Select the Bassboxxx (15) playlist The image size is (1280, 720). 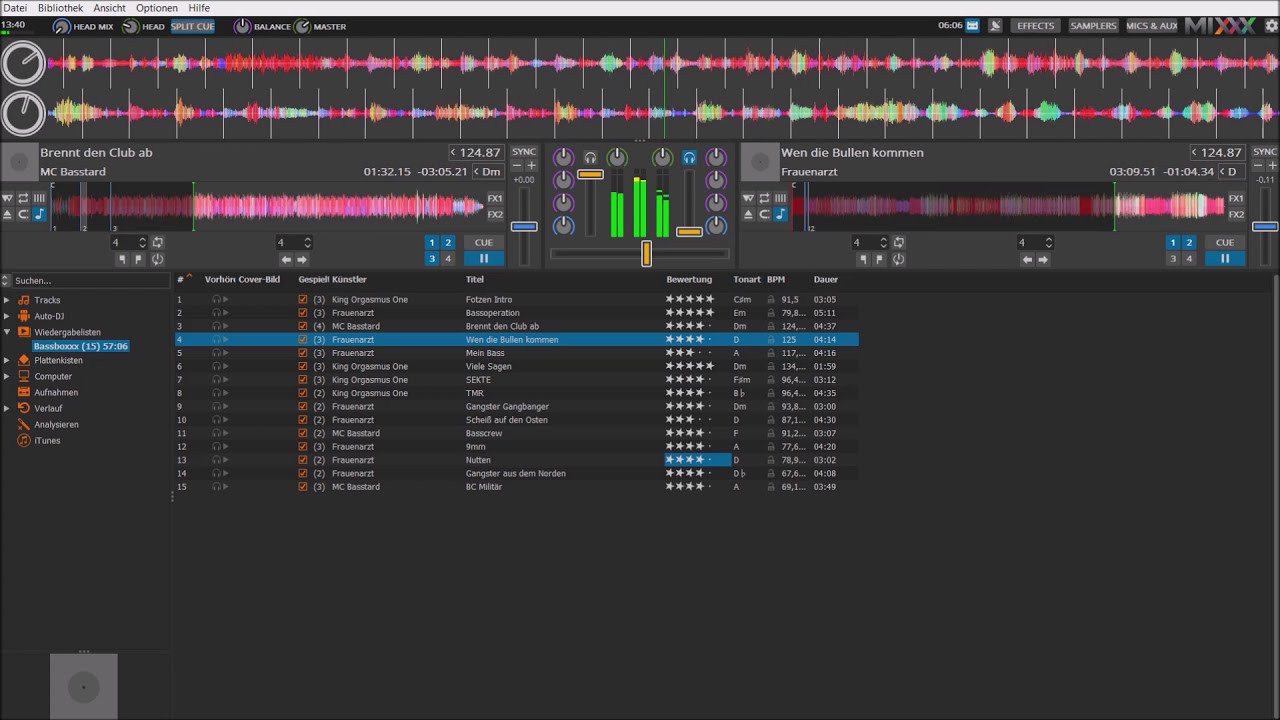coord(80,346)
